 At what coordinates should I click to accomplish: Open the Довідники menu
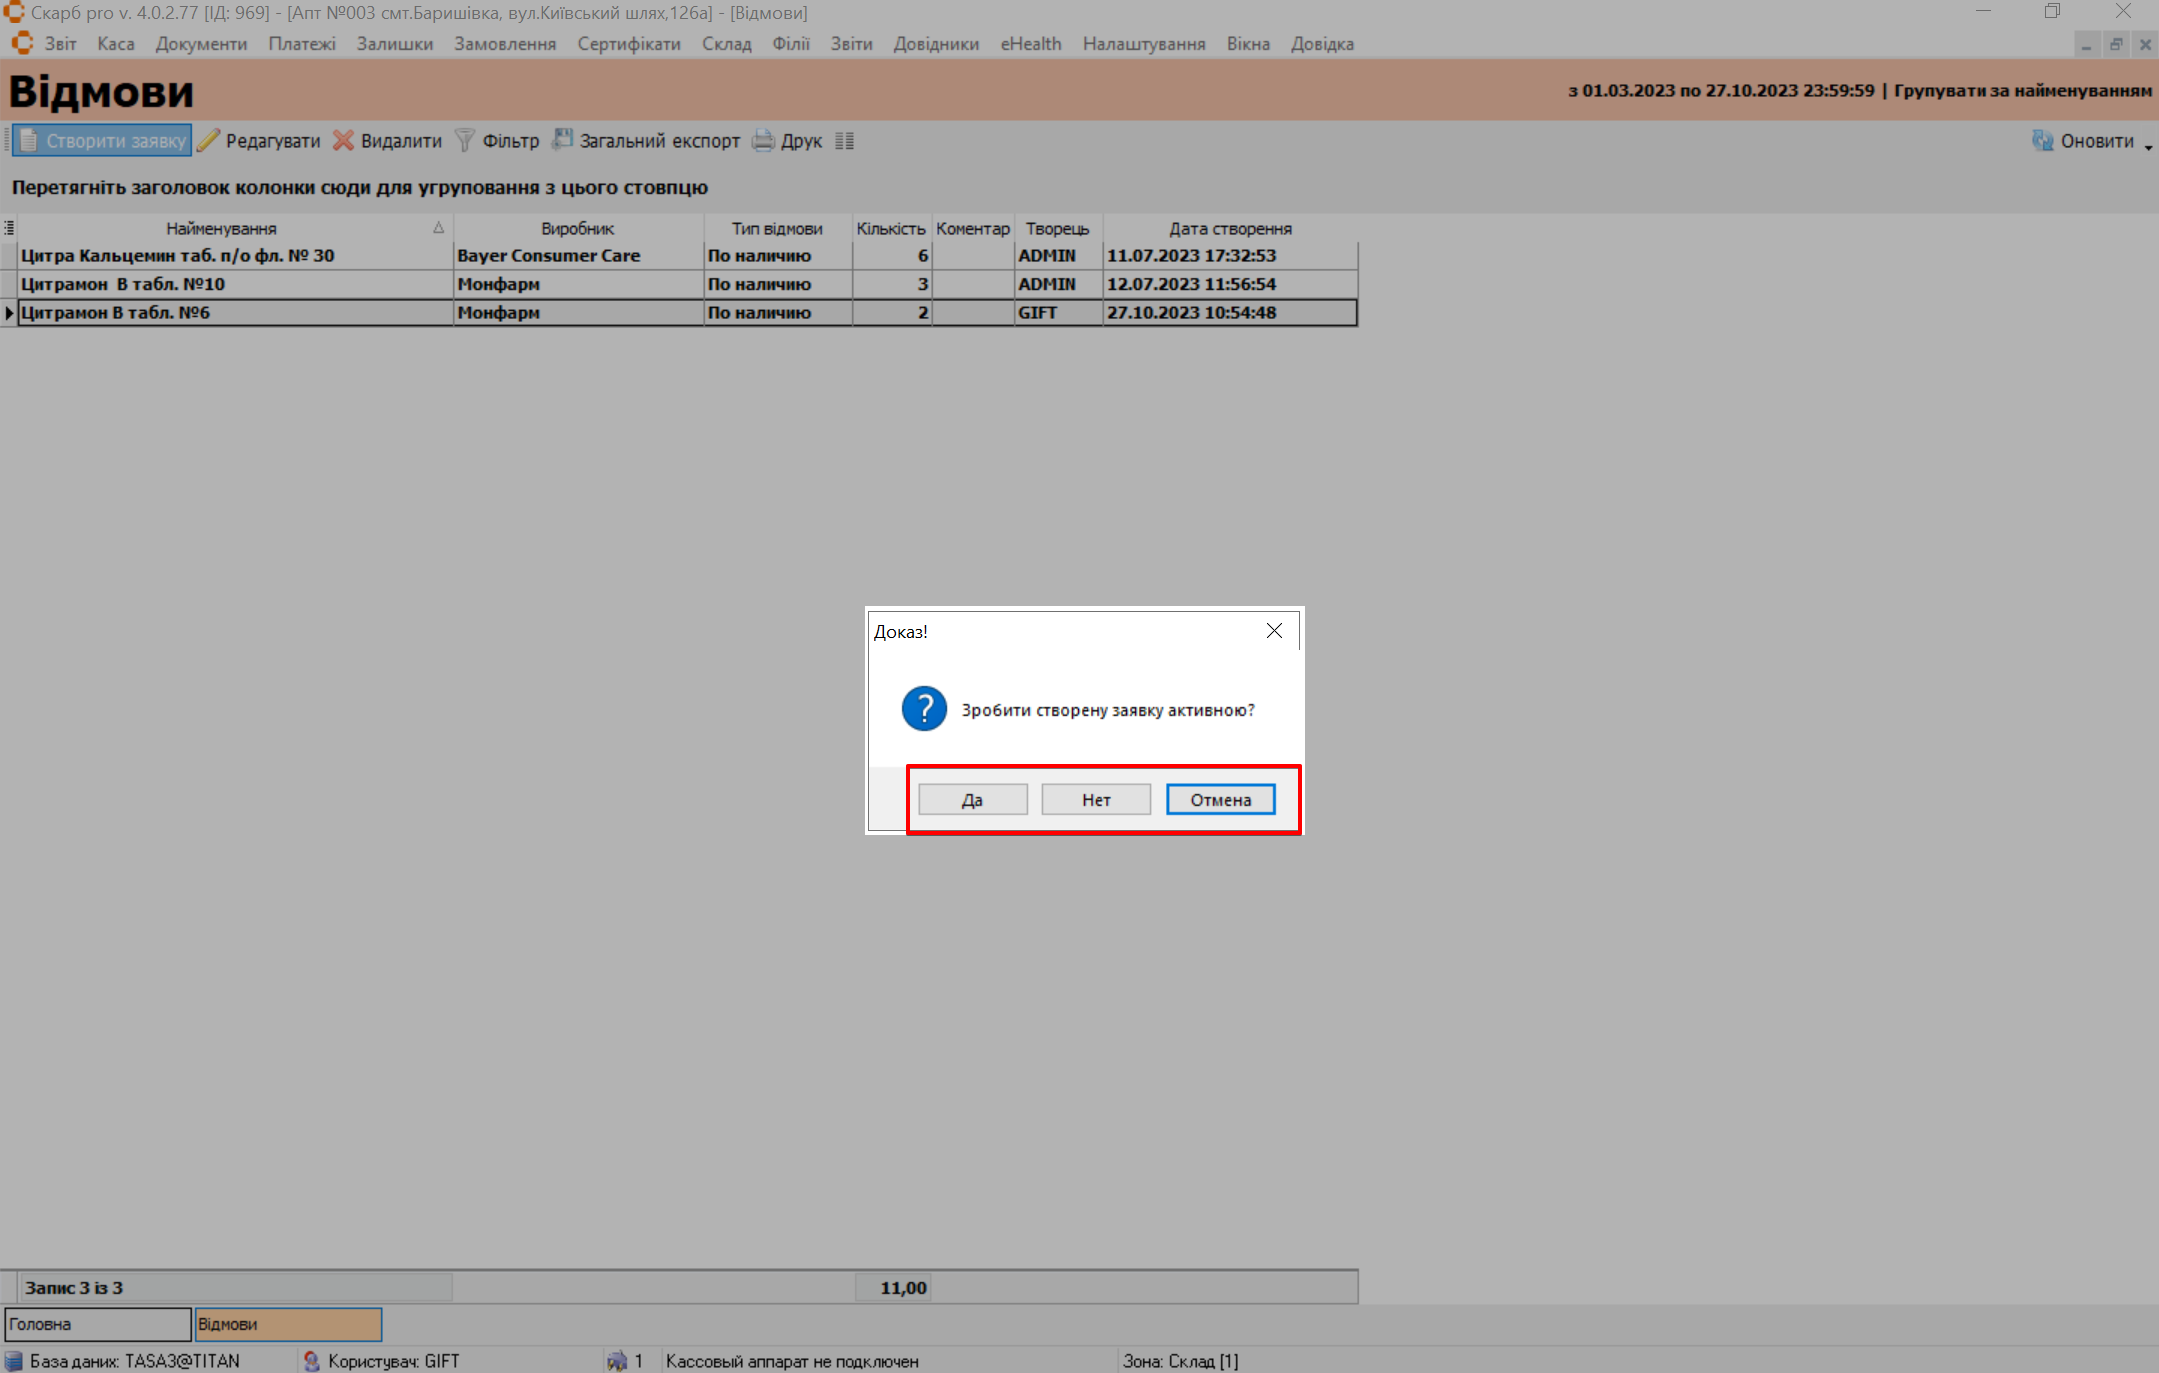pyautogui.click(x=936, y=44)
